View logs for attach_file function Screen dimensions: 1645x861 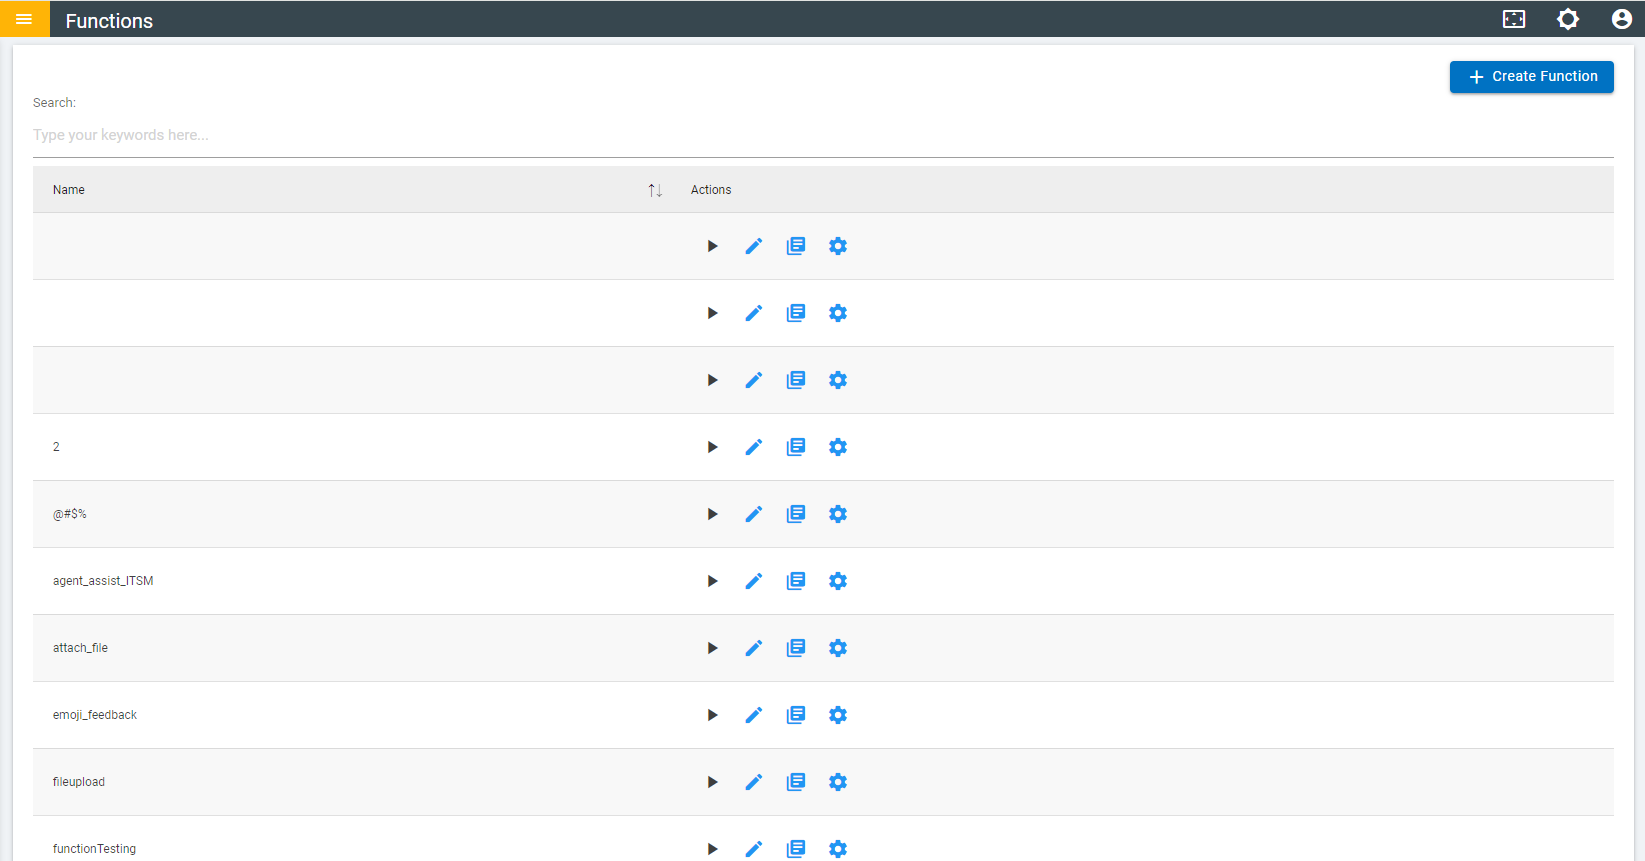pyautogui.click(x=796, y=648)
